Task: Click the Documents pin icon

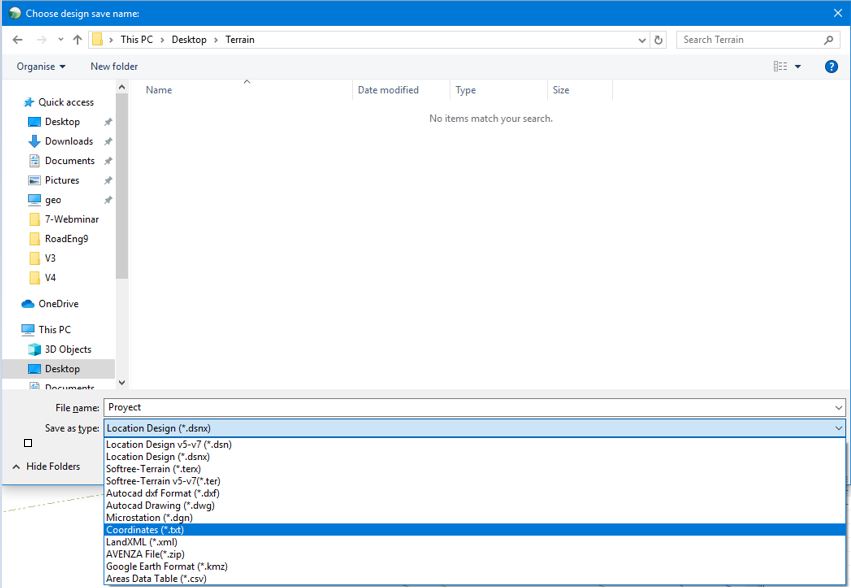Action: [108, 161]
